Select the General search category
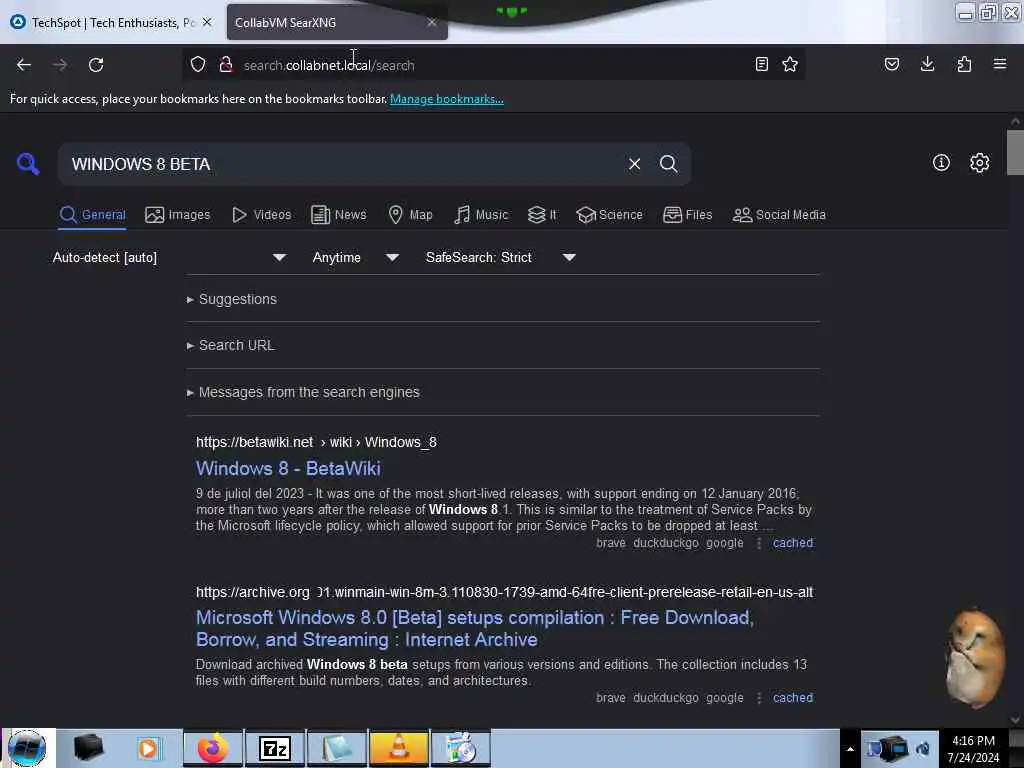 [92, 215]
